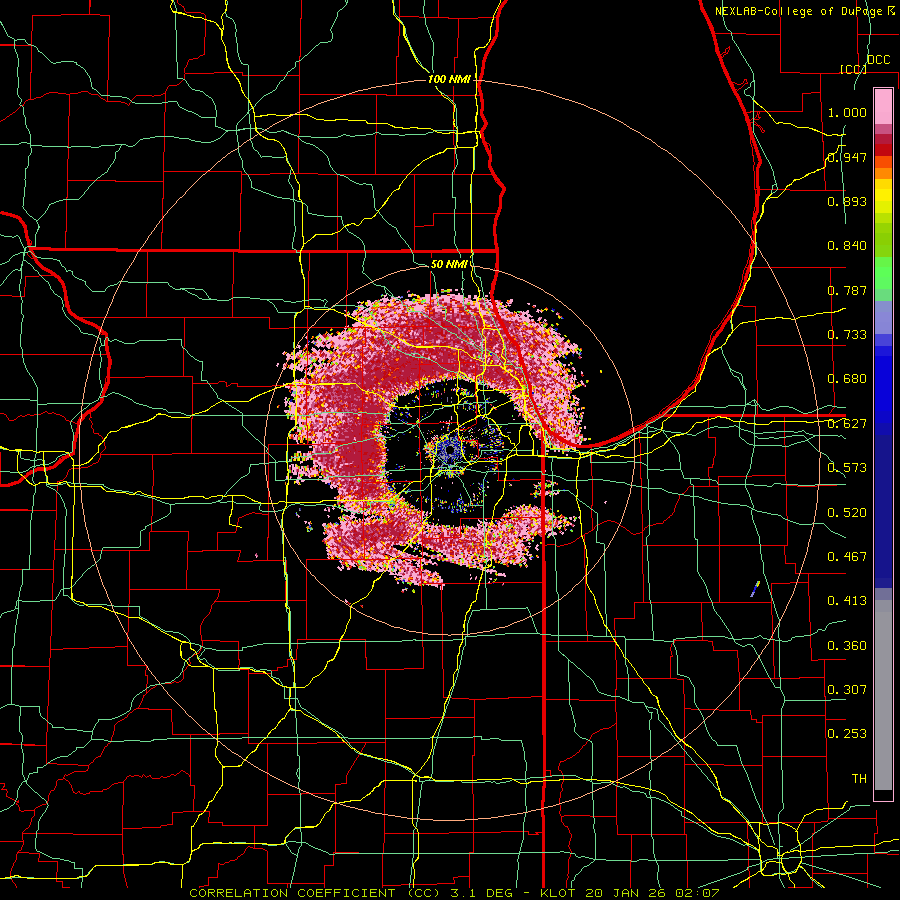
Task: Click the NEXLAB-College of DuPage label
Action: point(805,11)
